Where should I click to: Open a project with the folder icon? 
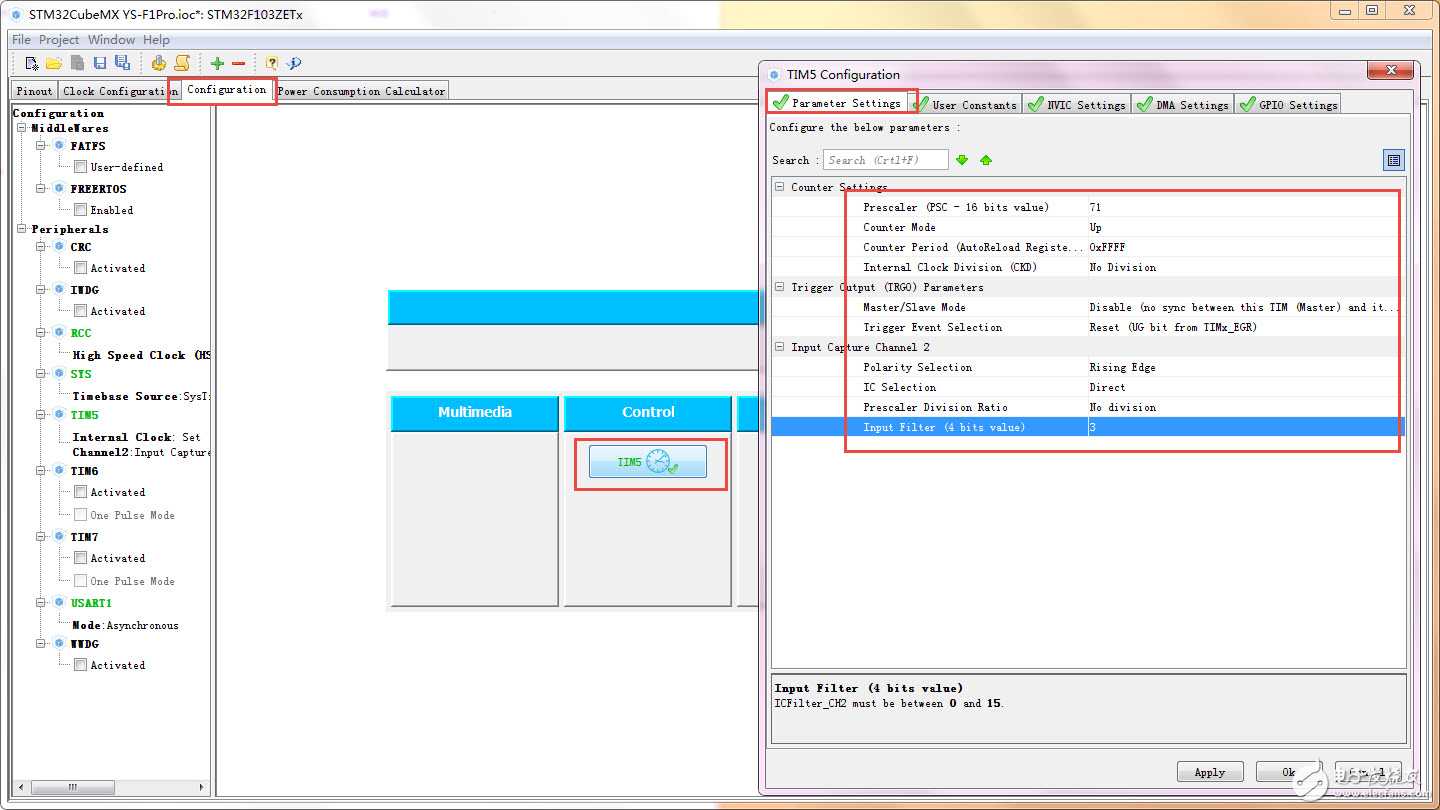(54, 63)
